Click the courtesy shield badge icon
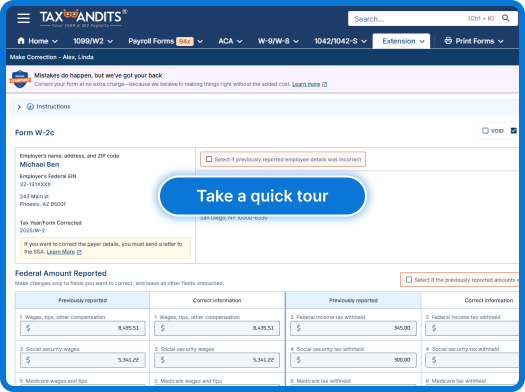 click(x=20, y=79)
